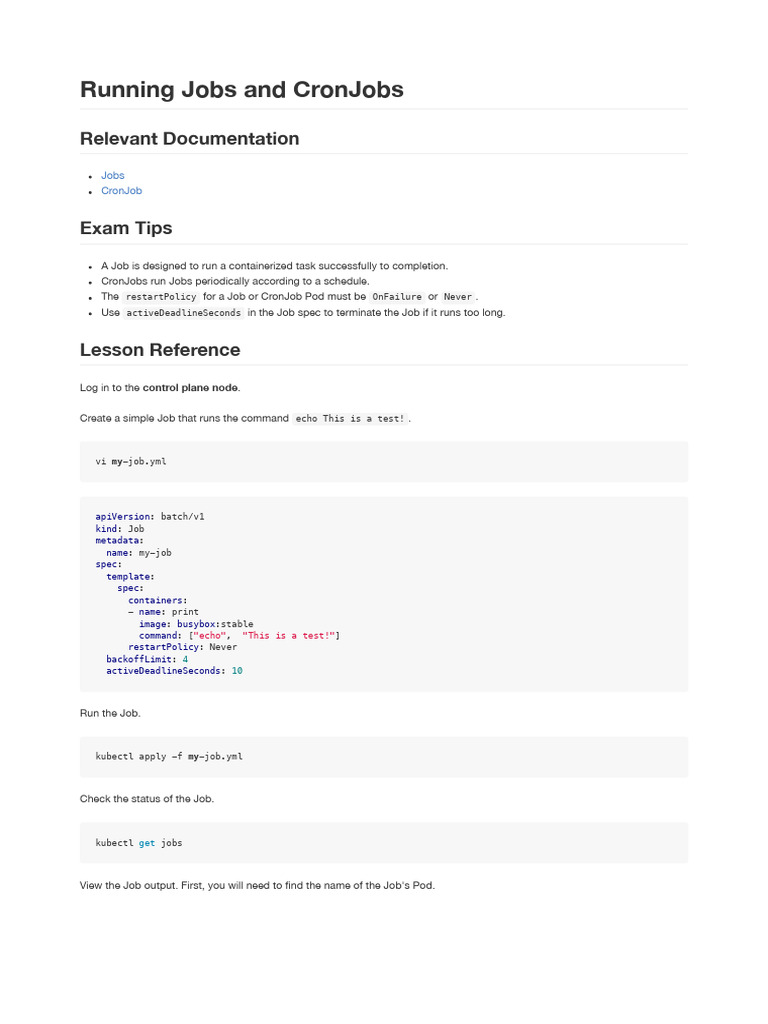The image size is (768, 1024).
Task: Click the 'echo This is a test!' inline code
Action: click(x=350, y=419)
